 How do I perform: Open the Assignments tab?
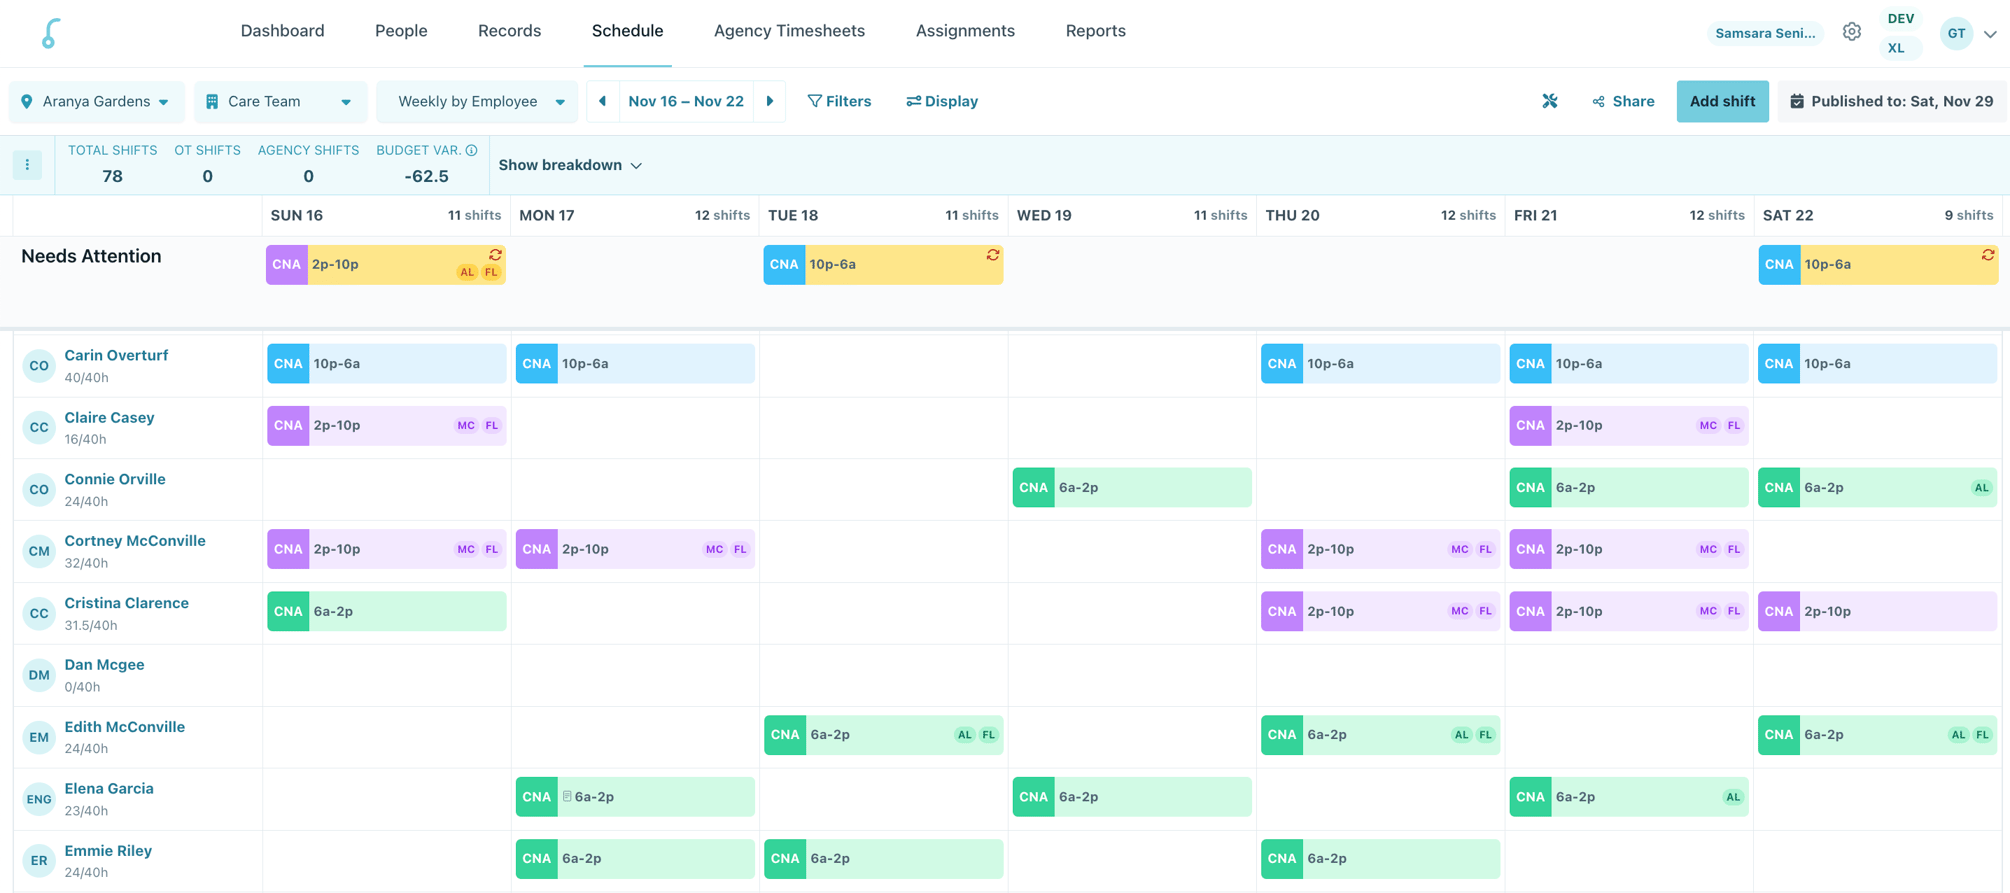965,31
